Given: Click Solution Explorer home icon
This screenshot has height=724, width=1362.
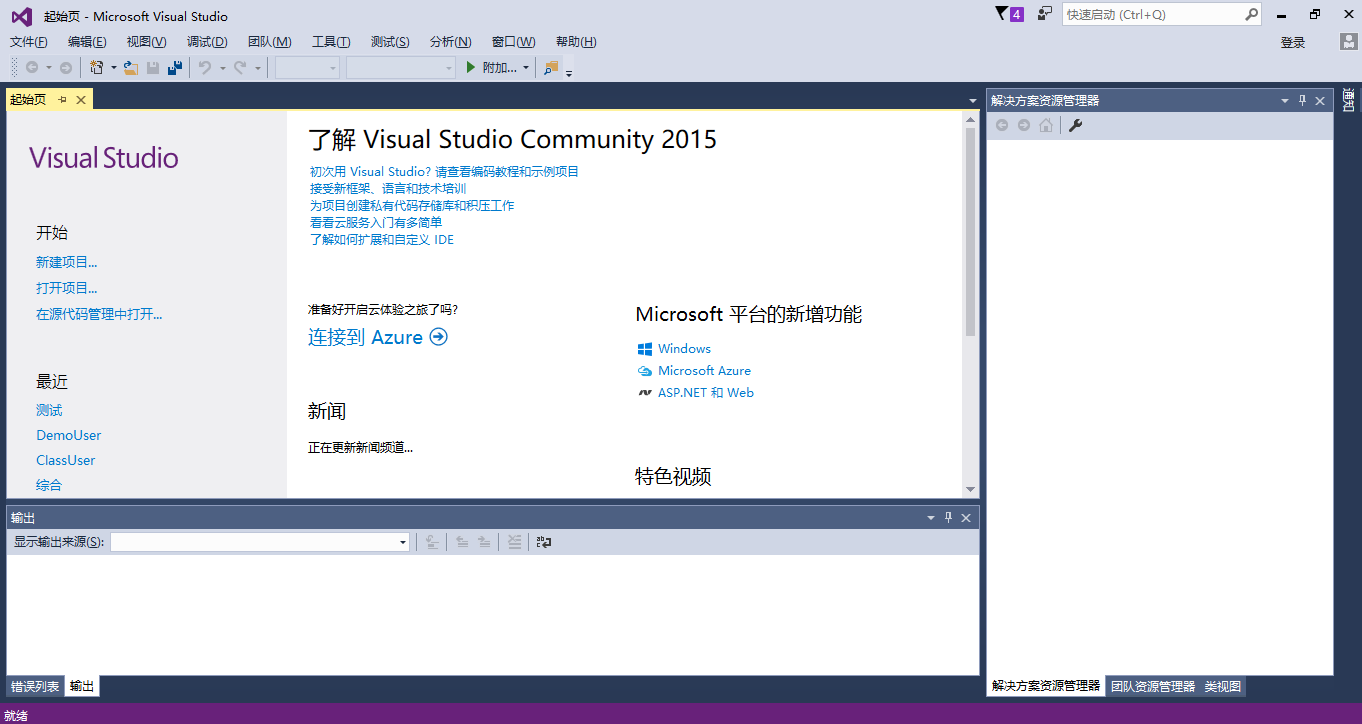Looking at the screenshot, I should [1046, 125].
